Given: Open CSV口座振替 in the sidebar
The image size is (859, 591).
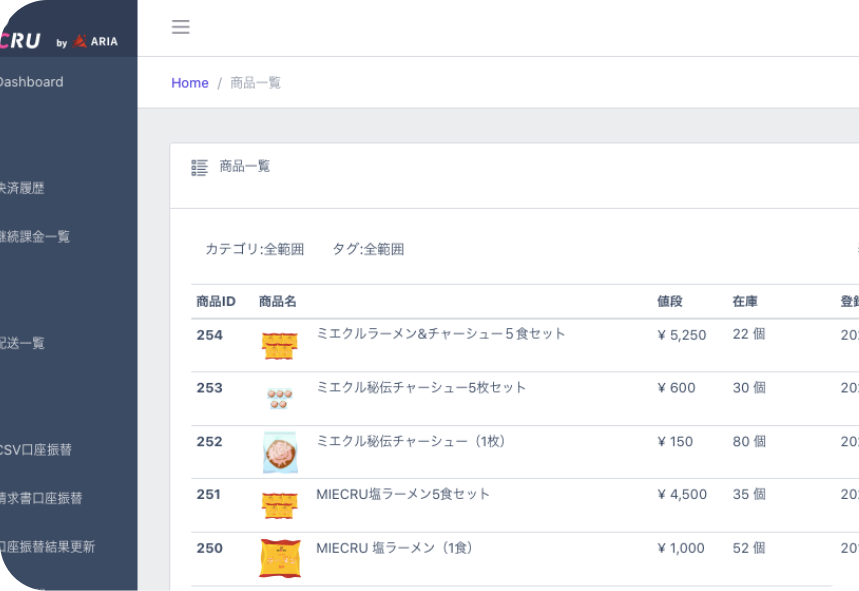Looking at the screenshot, I should pos(36,450).
